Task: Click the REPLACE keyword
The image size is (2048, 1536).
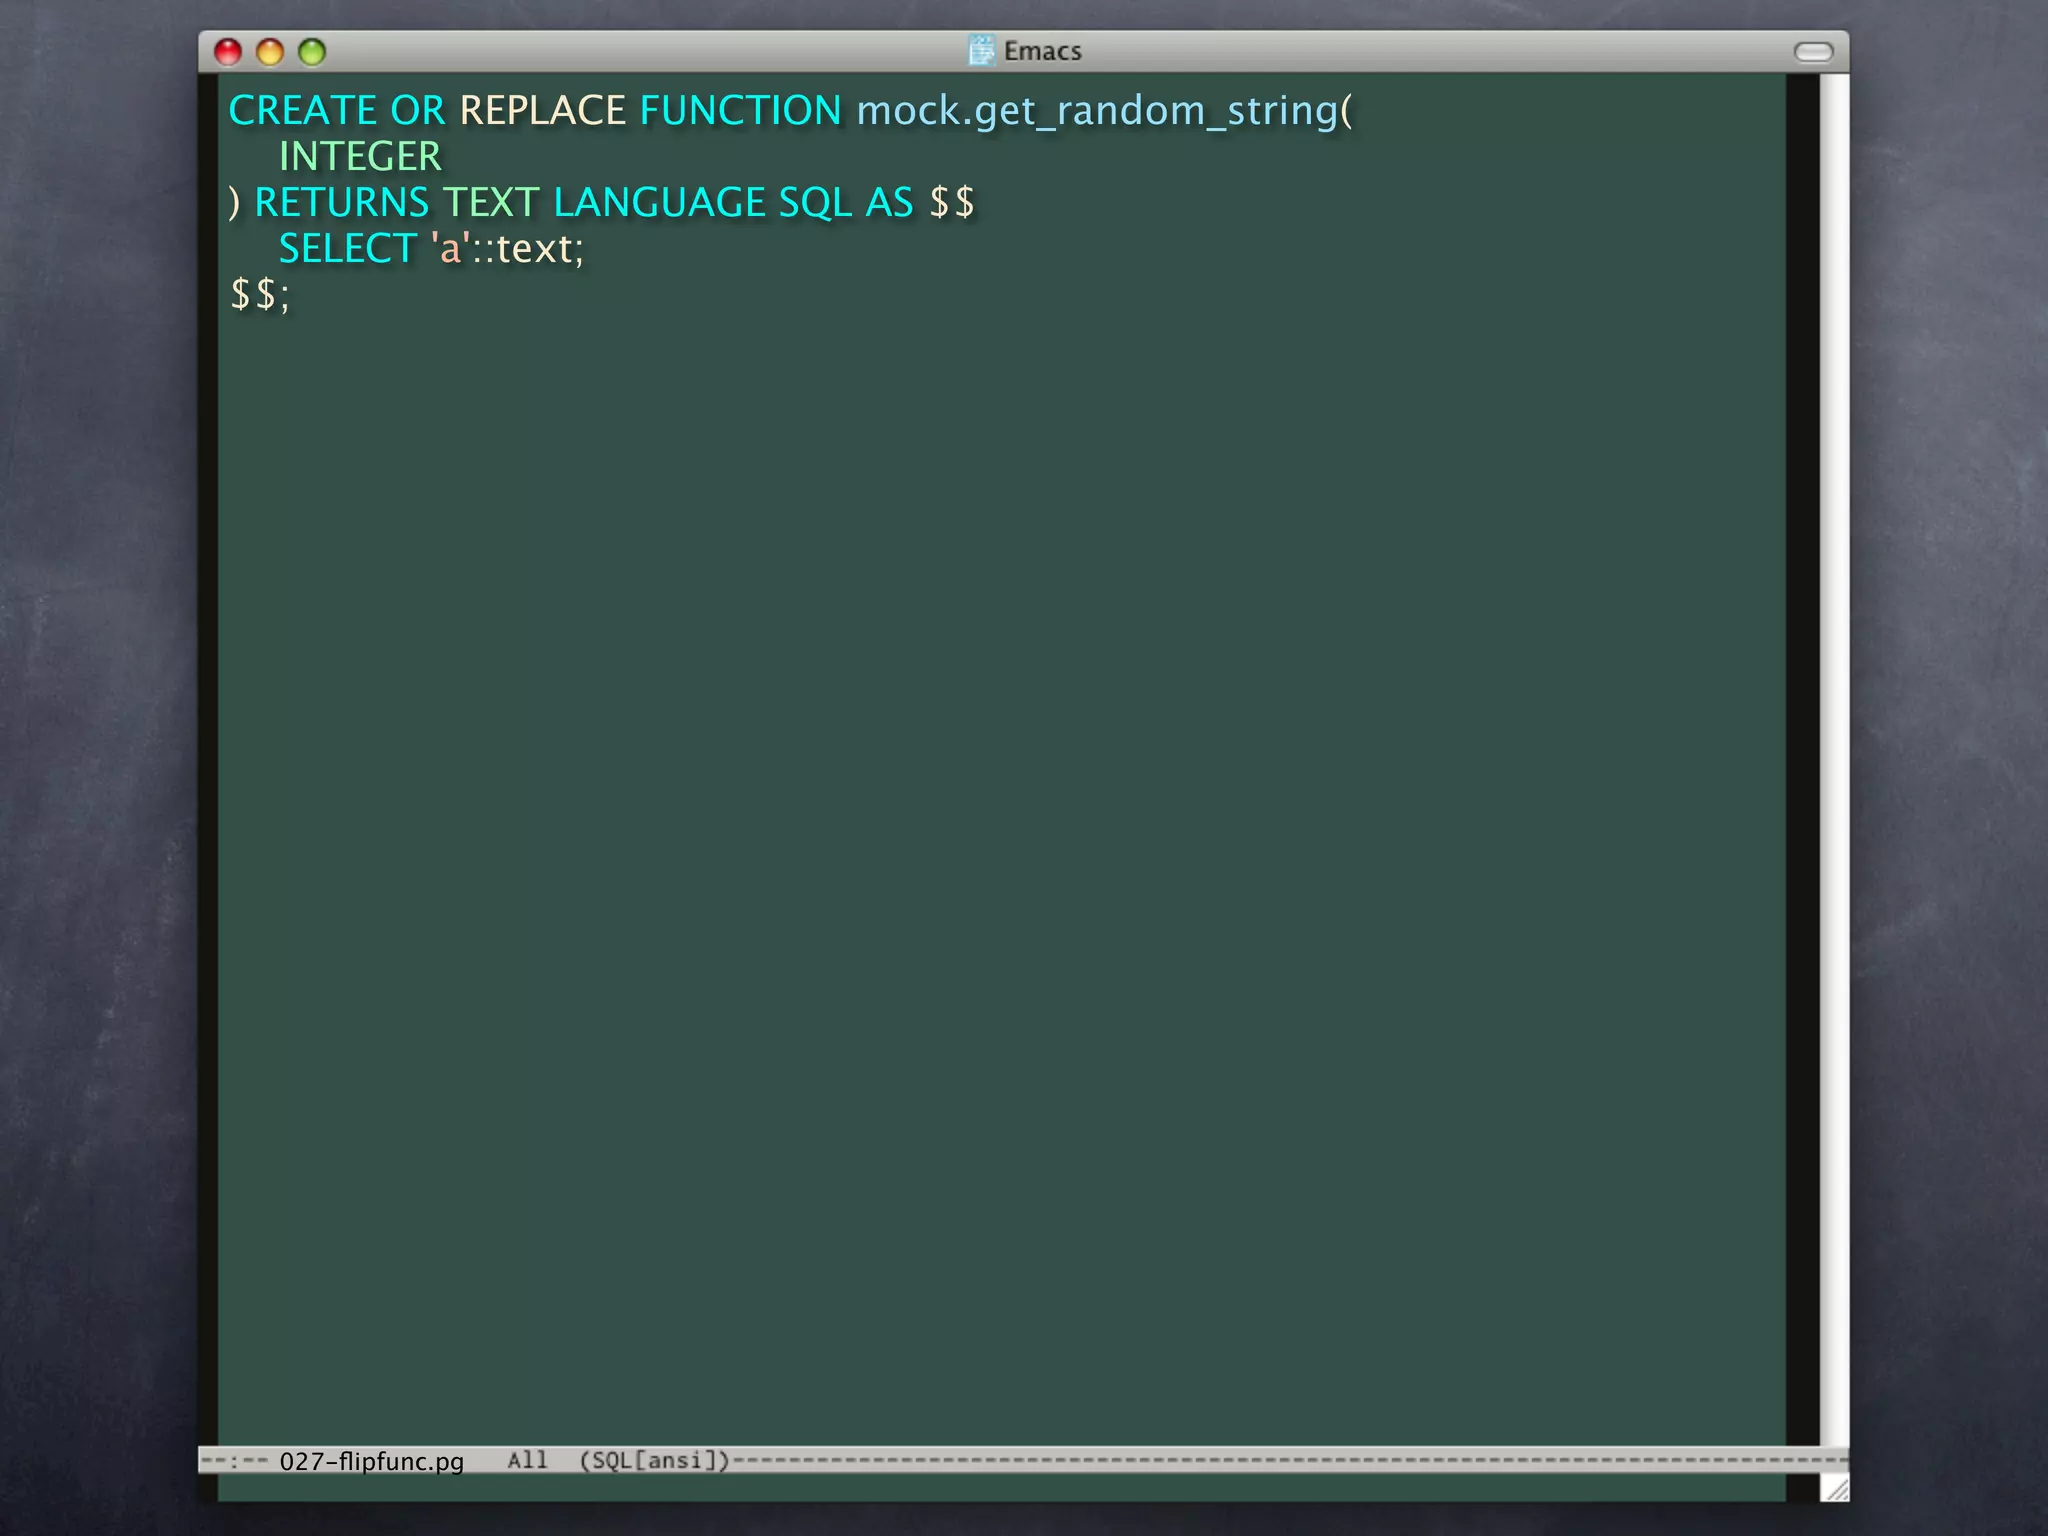Action: (x=543, y=110)
